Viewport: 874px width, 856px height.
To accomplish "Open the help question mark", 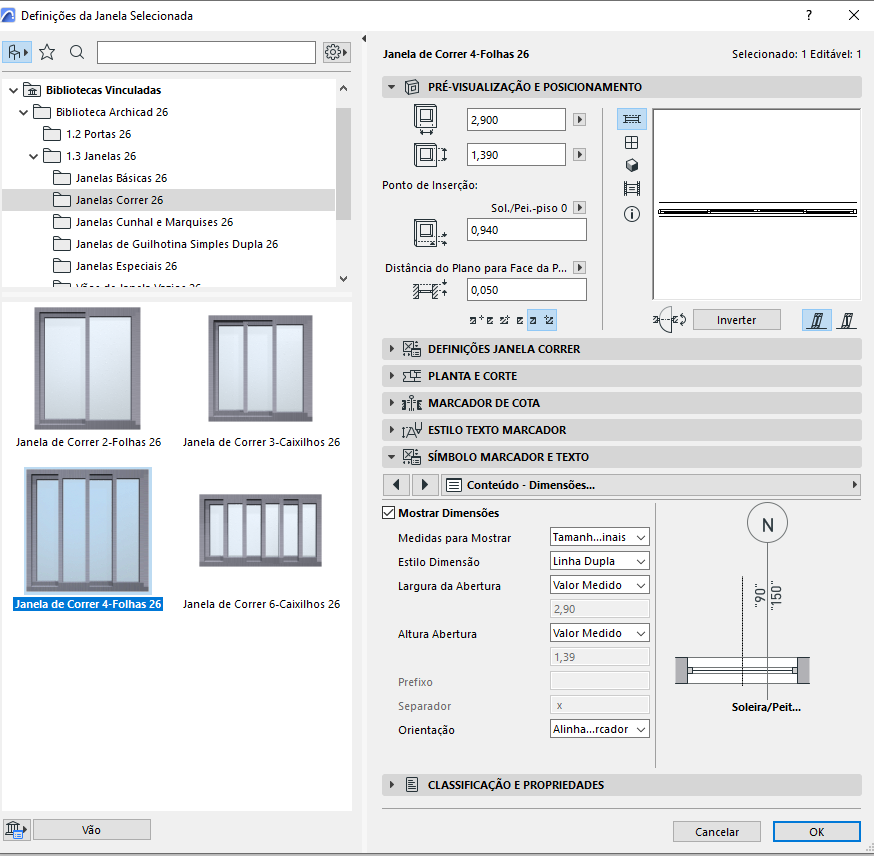I will (809, 15).
